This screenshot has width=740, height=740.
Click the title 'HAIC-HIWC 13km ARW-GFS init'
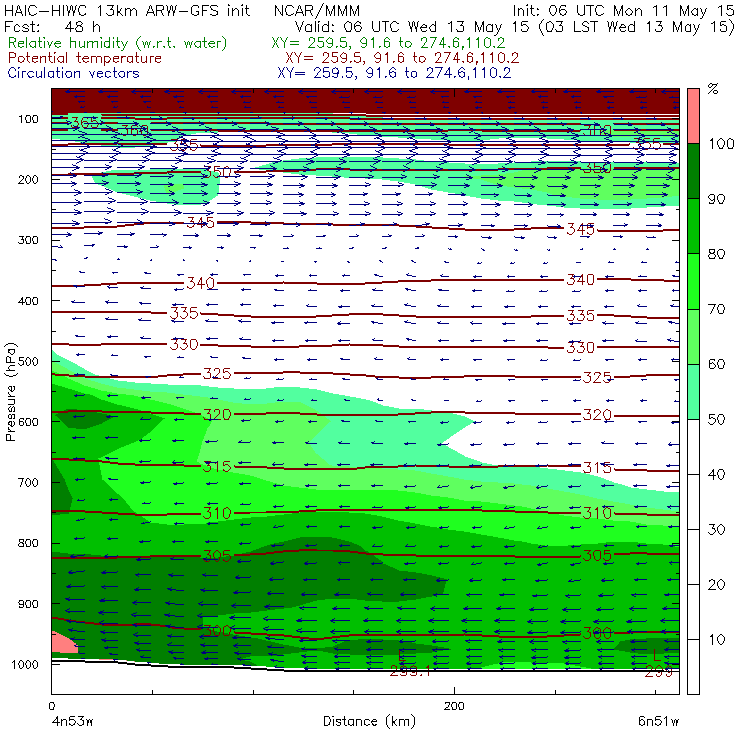point(127,10)
